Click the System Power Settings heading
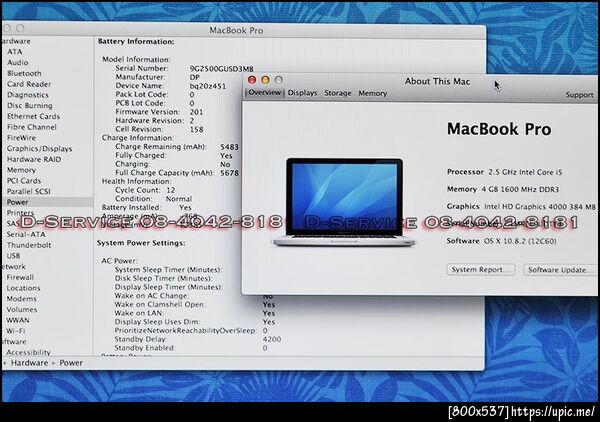 pyautogui.click(x=141, y=243)
